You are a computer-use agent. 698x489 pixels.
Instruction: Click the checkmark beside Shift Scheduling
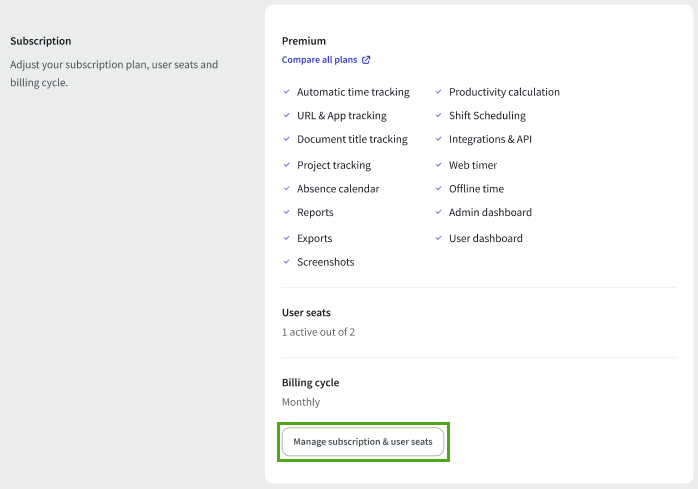coord(438,115)
